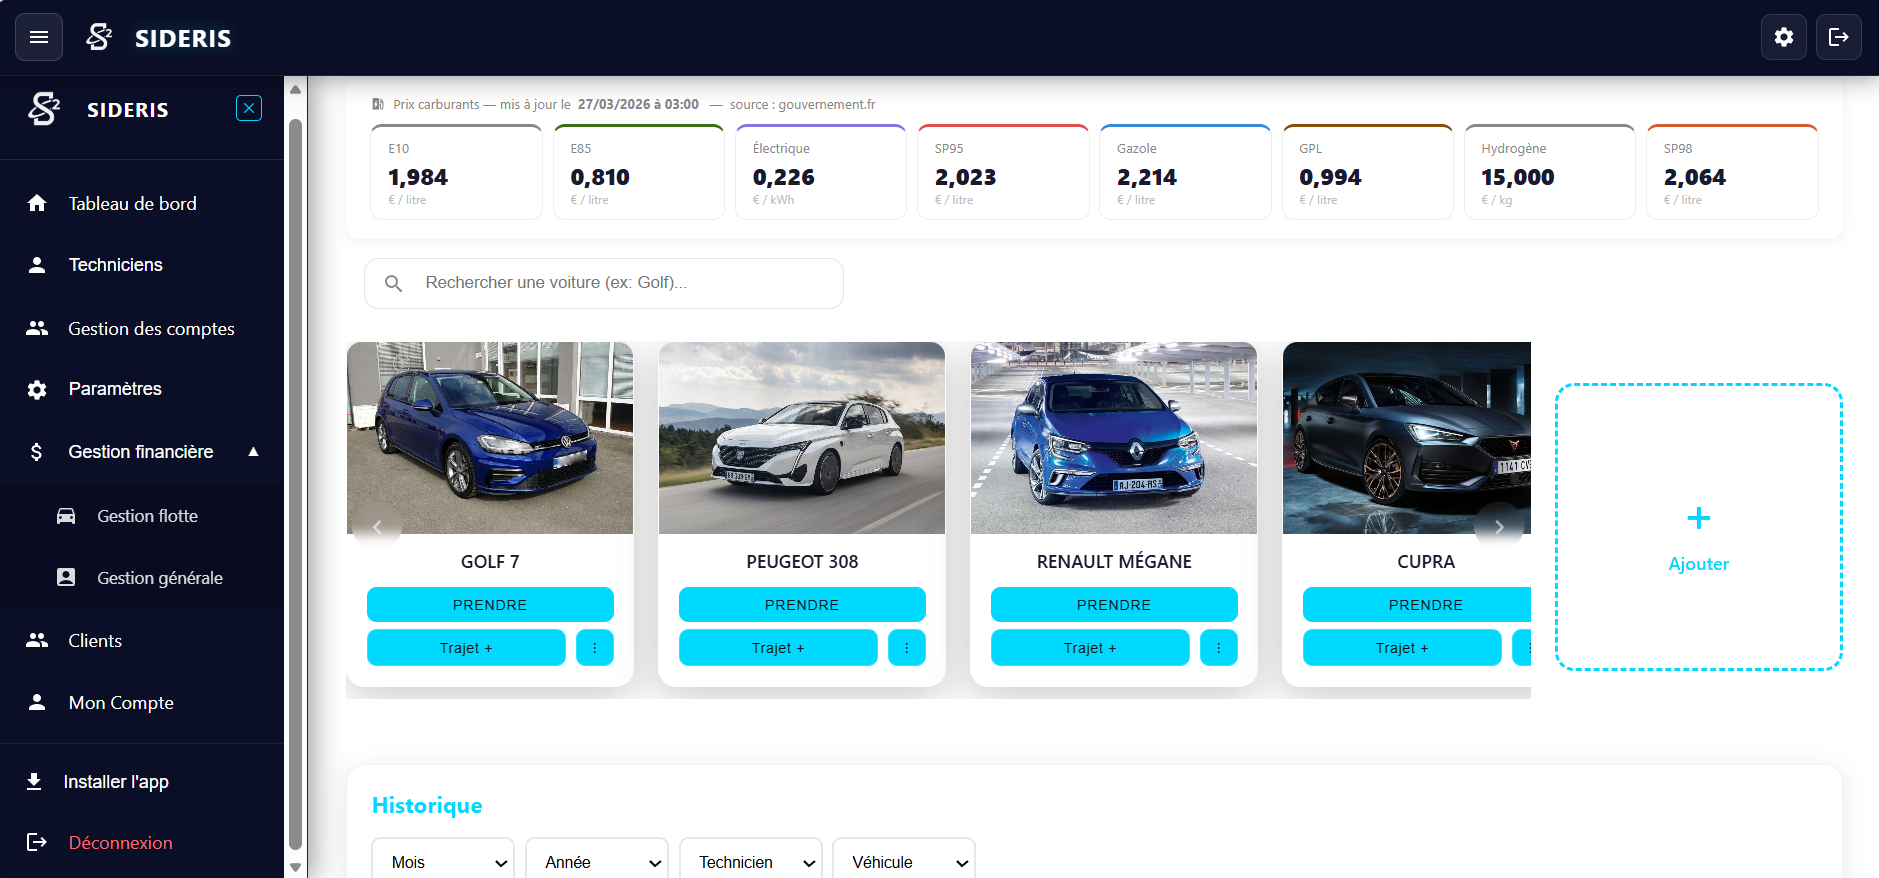
Task: Open the hamburger menu in top bar
Action: [39, 37]
